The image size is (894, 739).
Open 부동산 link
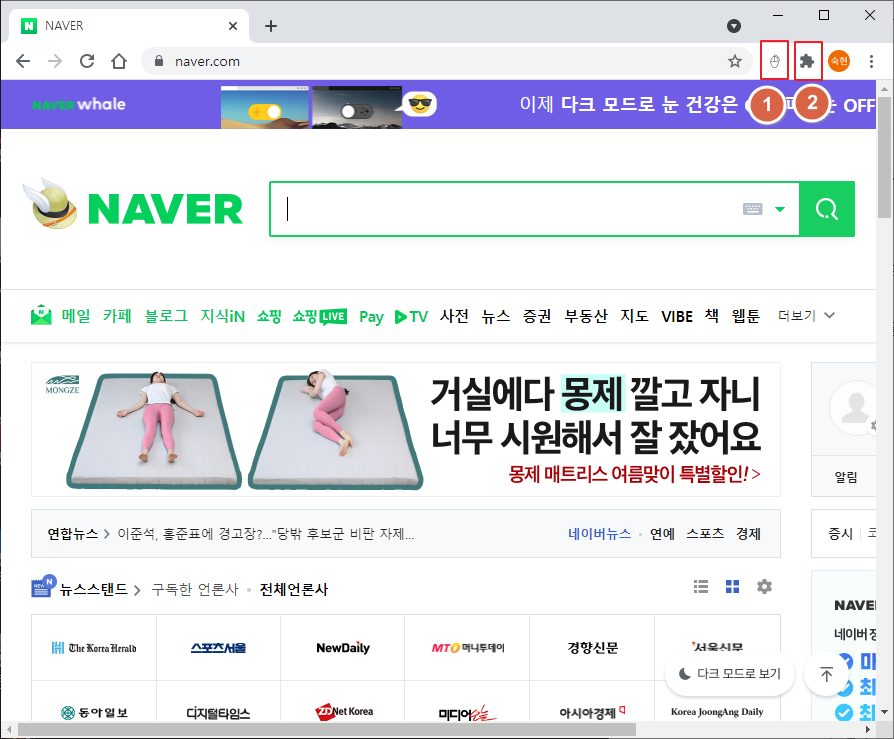coord(586,316)
